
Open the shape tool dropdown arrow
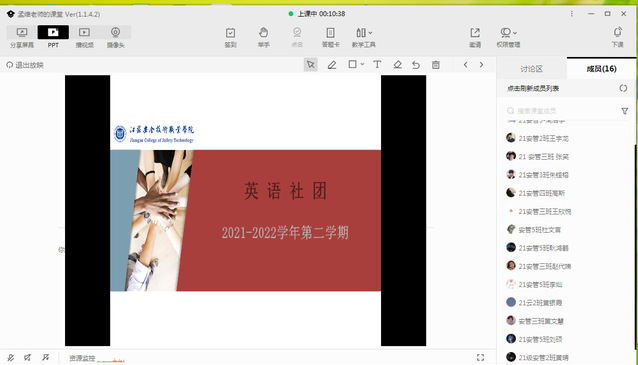[x=362, y=64]
